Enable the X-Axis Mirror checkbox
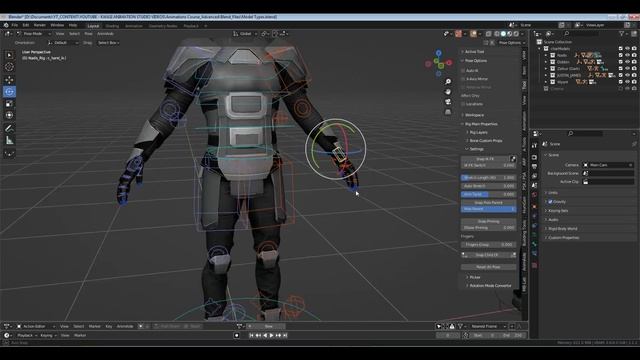 point(463,79)
